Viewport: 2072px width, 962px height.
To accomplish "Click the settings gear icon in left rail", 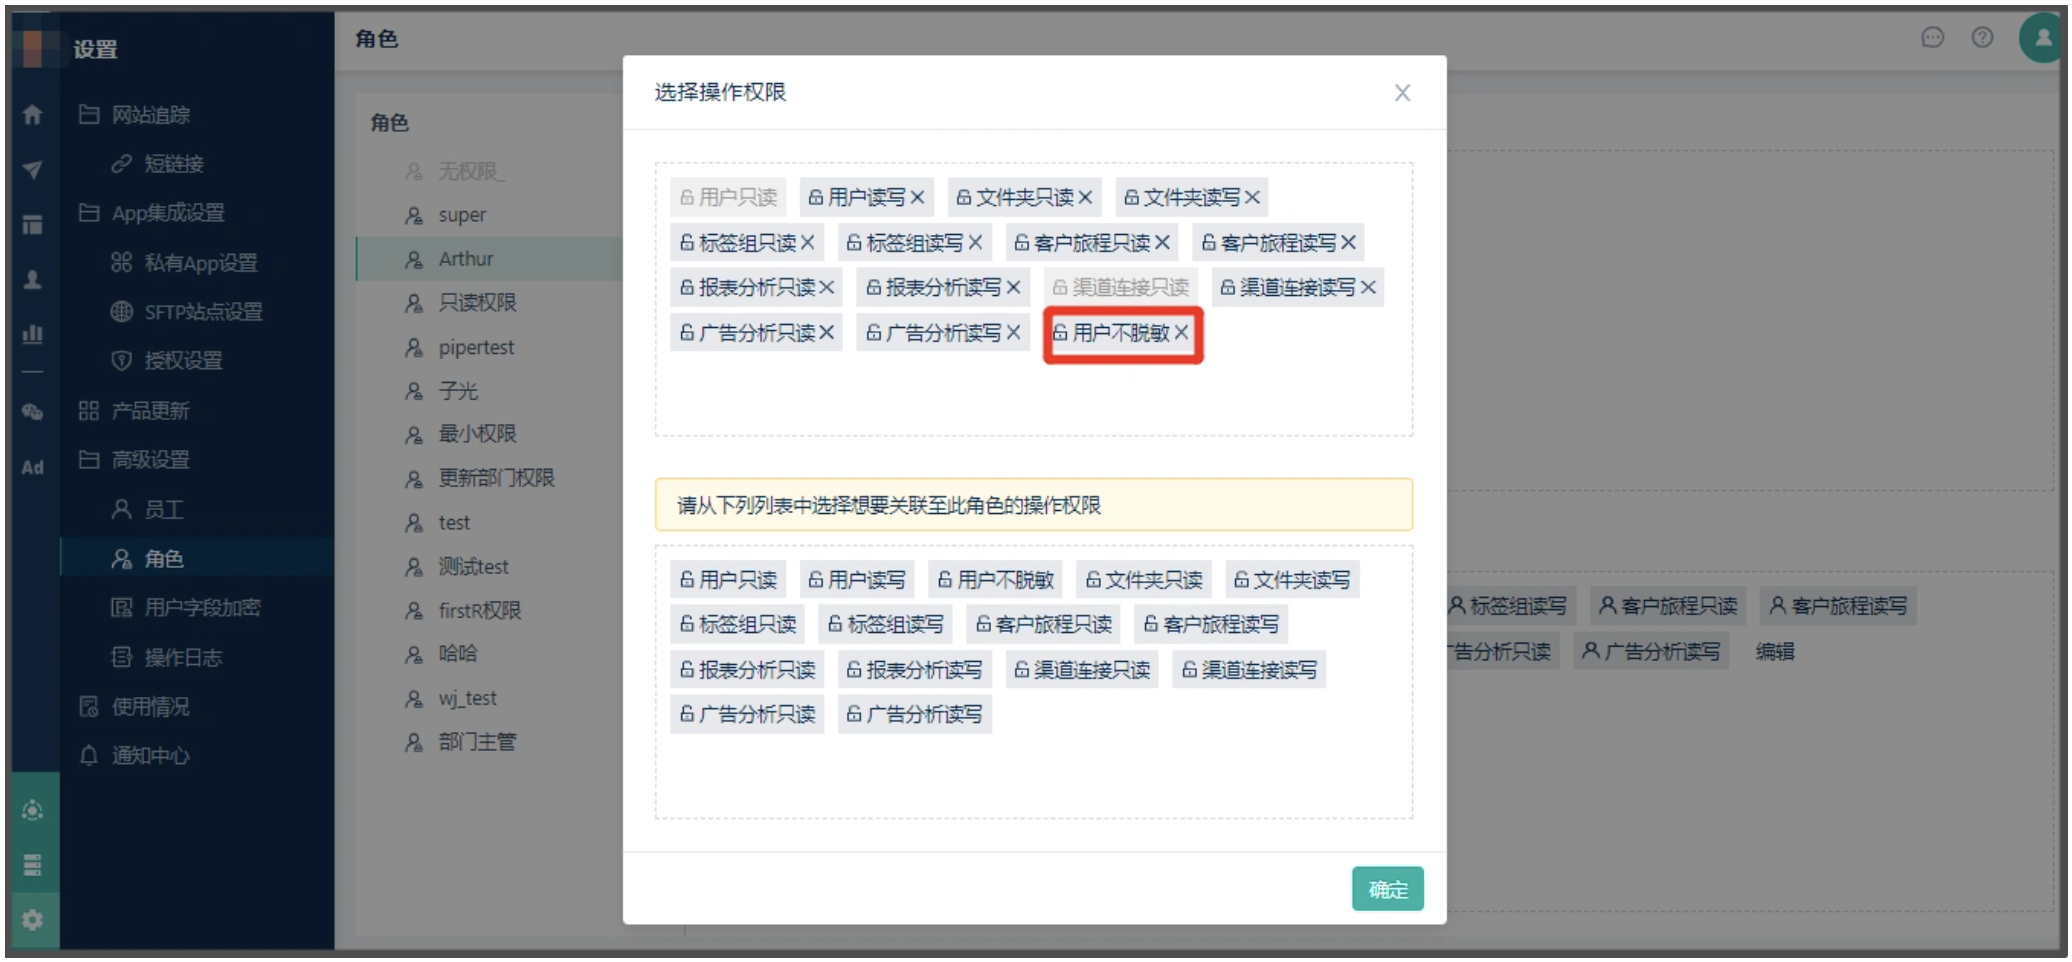I will tap(32, 919).
